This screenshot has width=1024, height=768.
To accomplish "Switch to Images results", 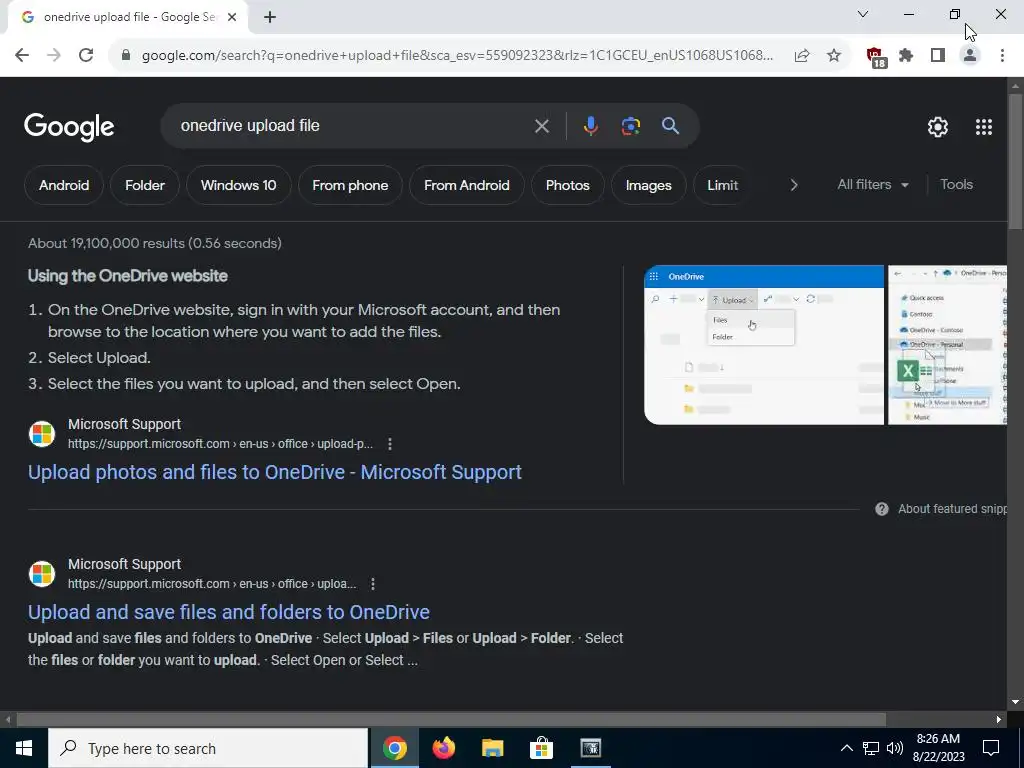I will tap(648, 185).
